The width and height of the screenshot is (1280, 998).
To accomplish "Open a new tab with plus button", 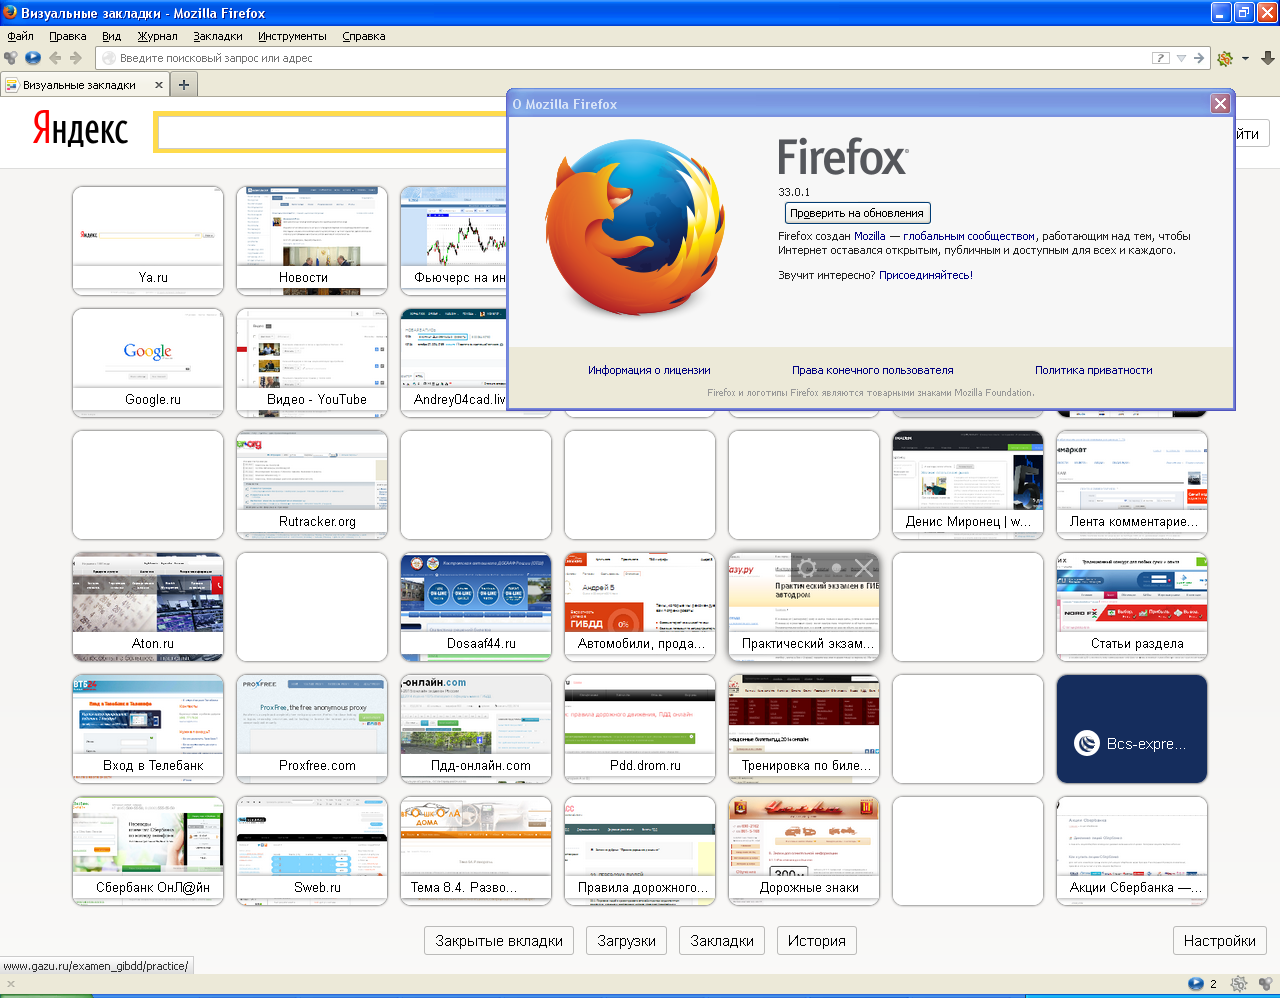I will point(183,85).
